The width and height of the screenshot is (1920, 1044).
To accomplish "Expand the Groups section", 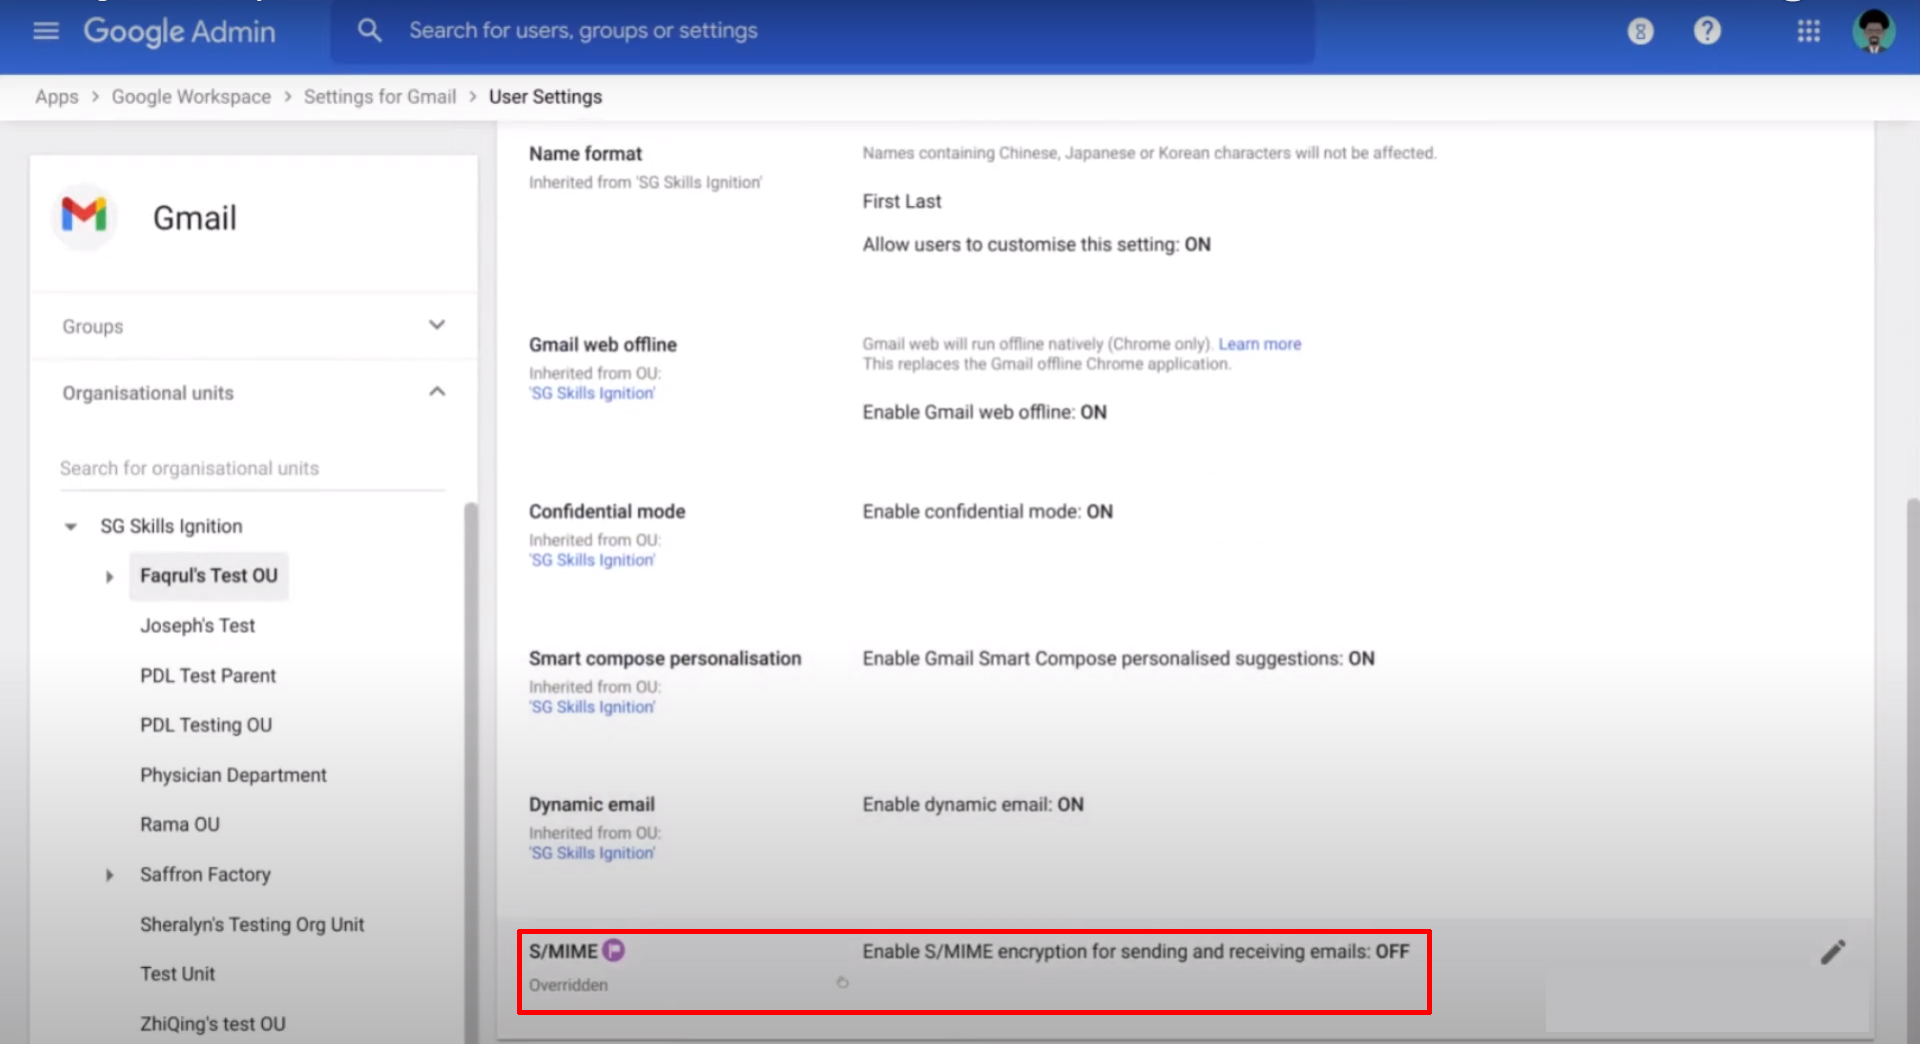I will click(437, 325).
